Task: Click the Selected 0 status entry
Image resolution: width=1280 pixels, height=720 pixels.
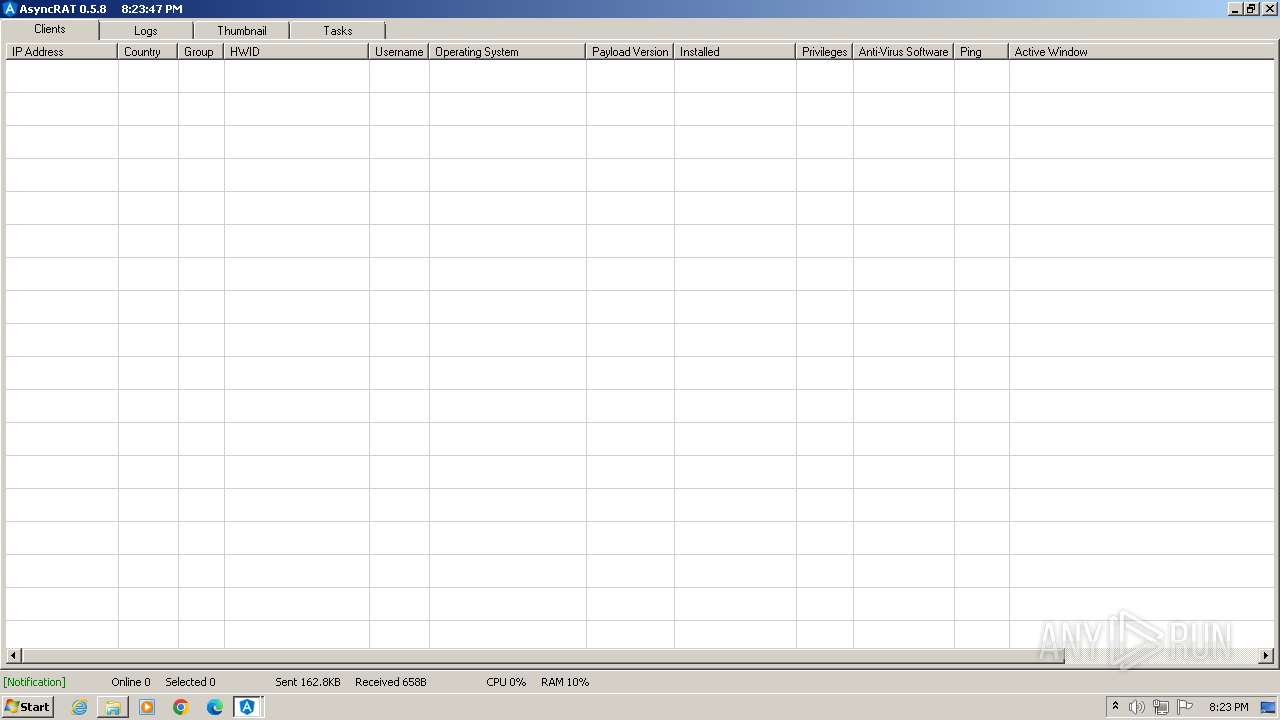Action: coord(190,682)
